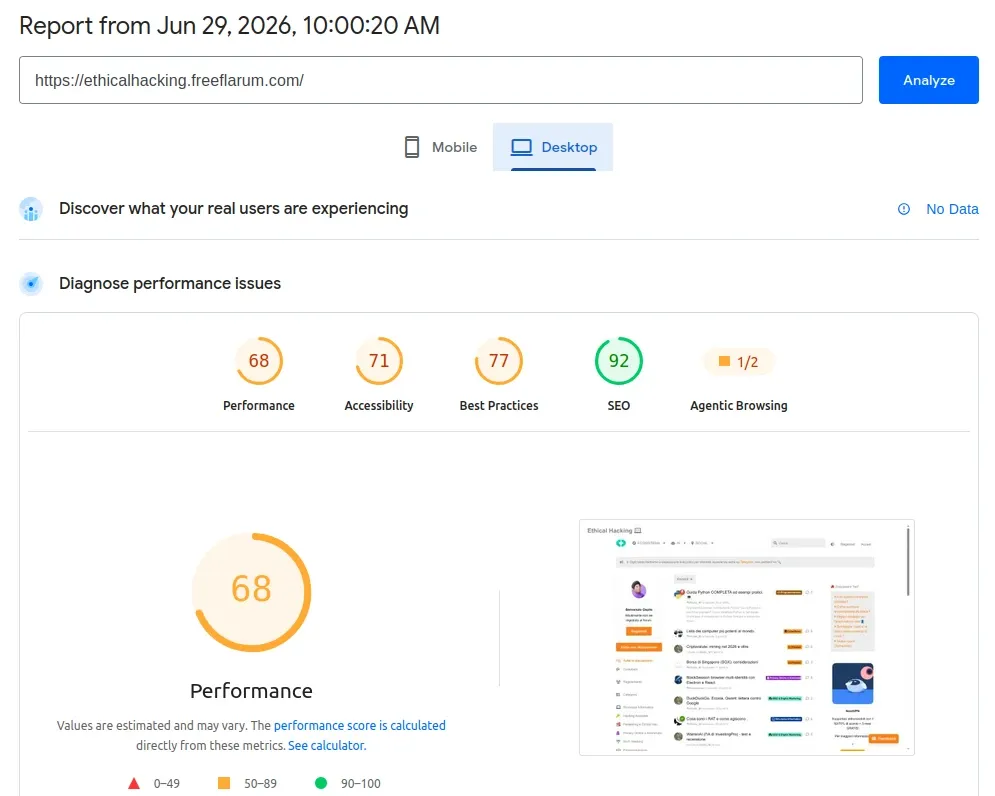Click the Analyze button
This screenshot has height=796, width=995.
pos(928,80)
